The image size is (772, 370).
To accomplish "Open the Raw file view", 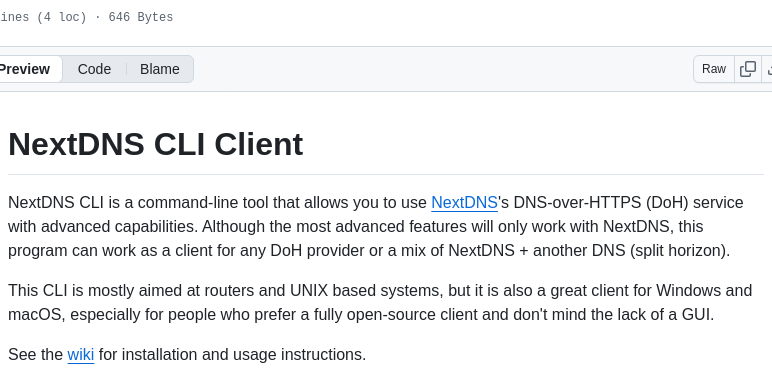I will pyautogui.click(x=714, y=69).
